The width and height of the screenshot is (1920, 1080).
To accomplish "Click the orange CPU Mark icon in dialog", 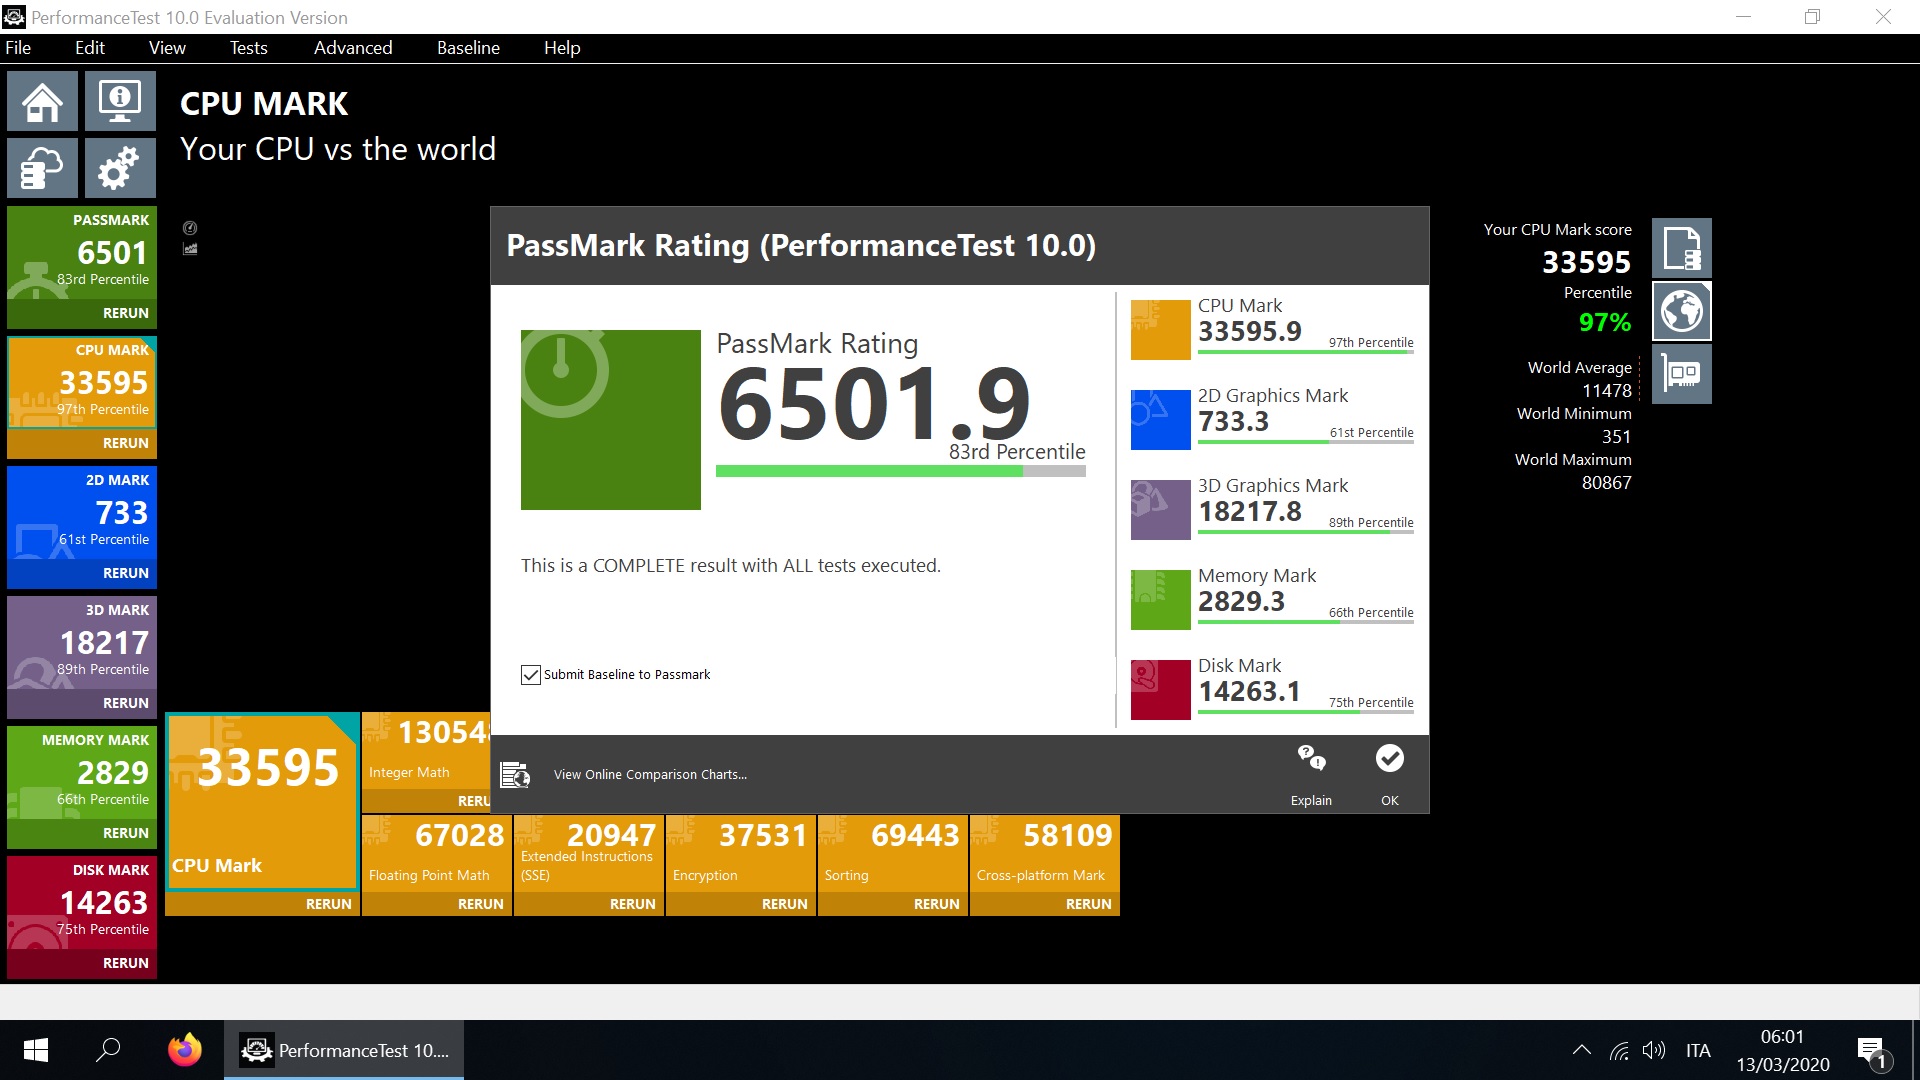I will coord(1160,329).
